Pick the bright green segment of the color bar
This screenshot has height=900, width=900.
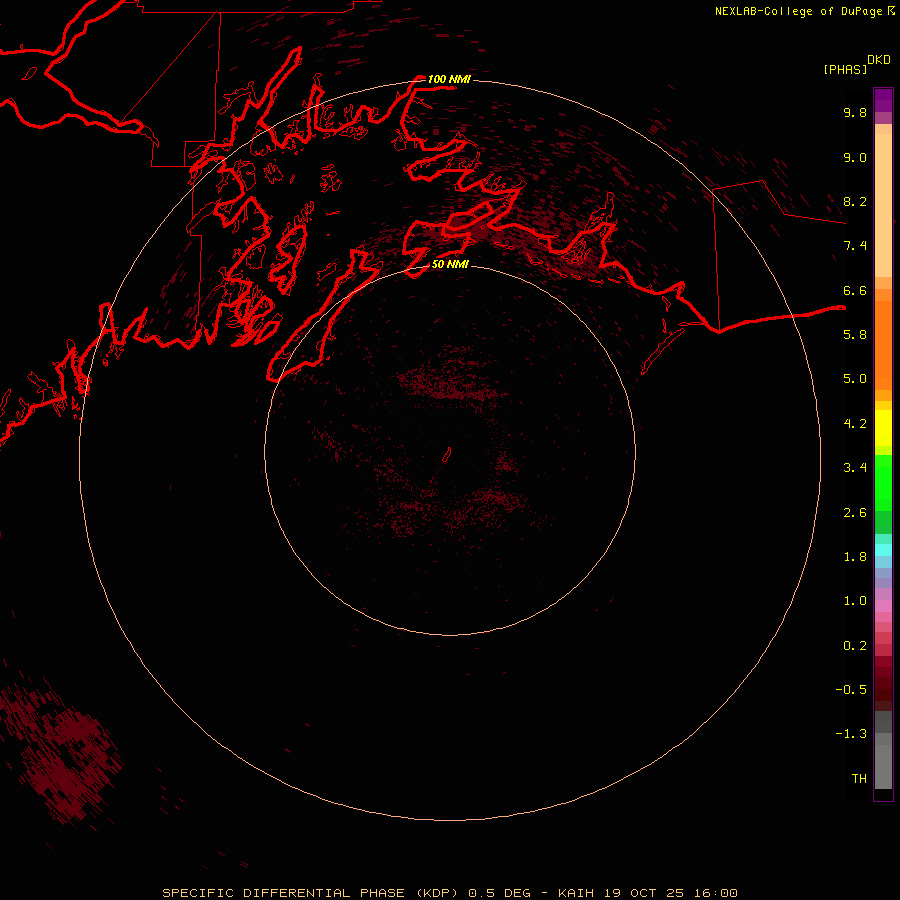click(x=883, y=483)
